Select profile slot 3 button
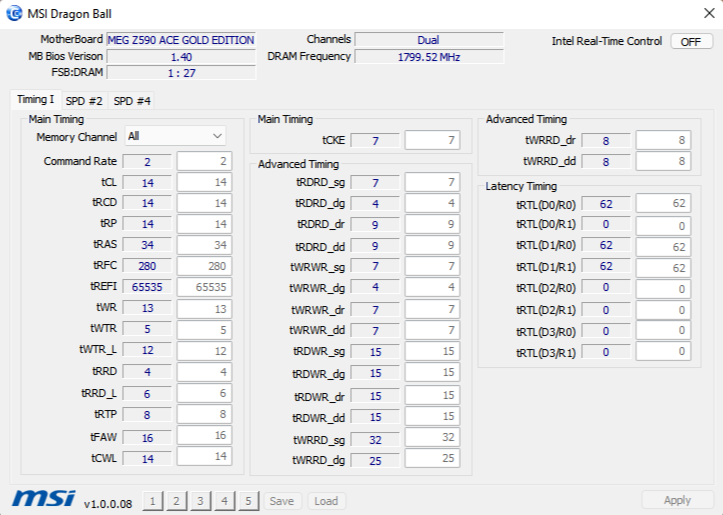 (201, 501)
